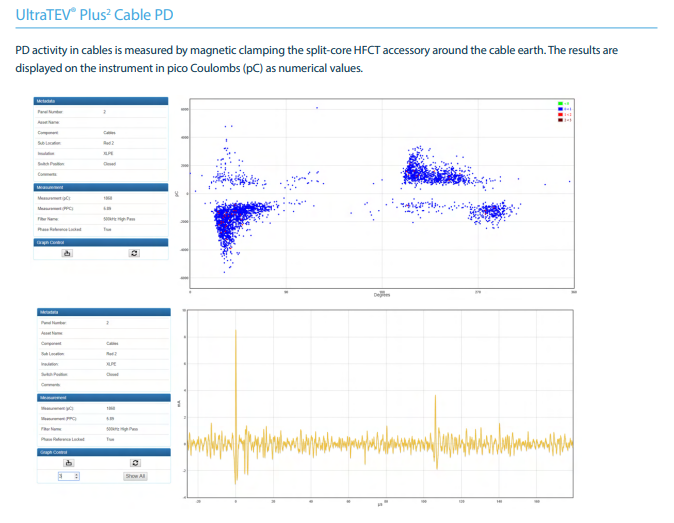Click 'Measurement (PPC):' row in upper panel
This screenshot has width=674, height=523.
point(101,208)
